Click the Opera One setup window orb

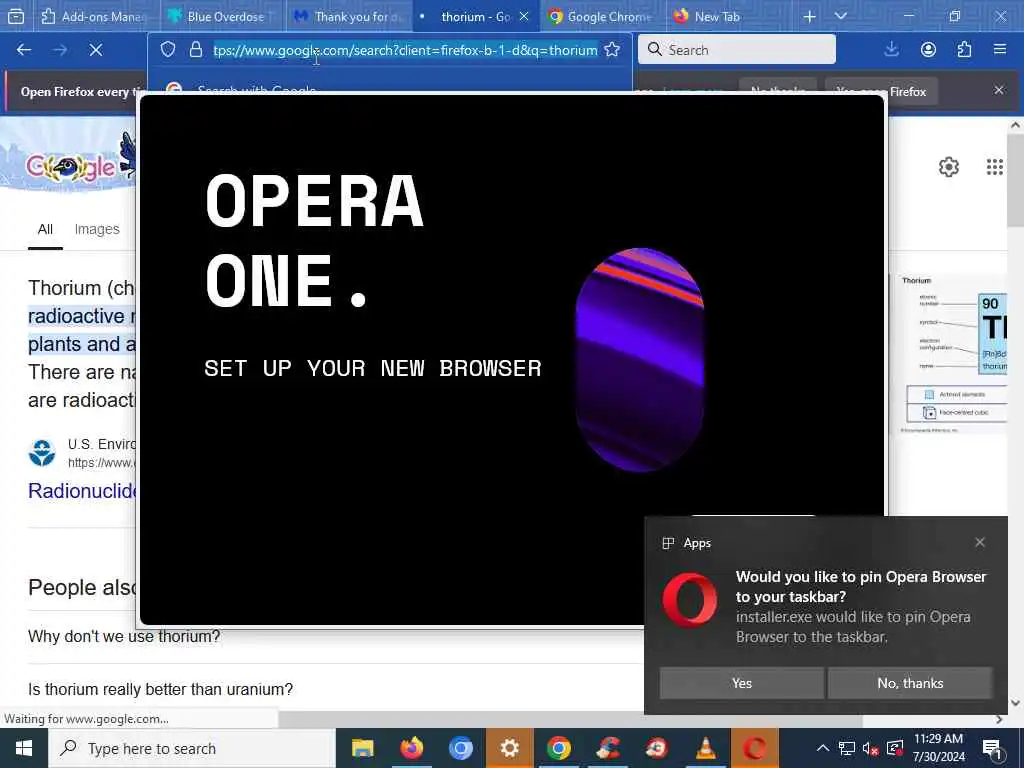639,360
